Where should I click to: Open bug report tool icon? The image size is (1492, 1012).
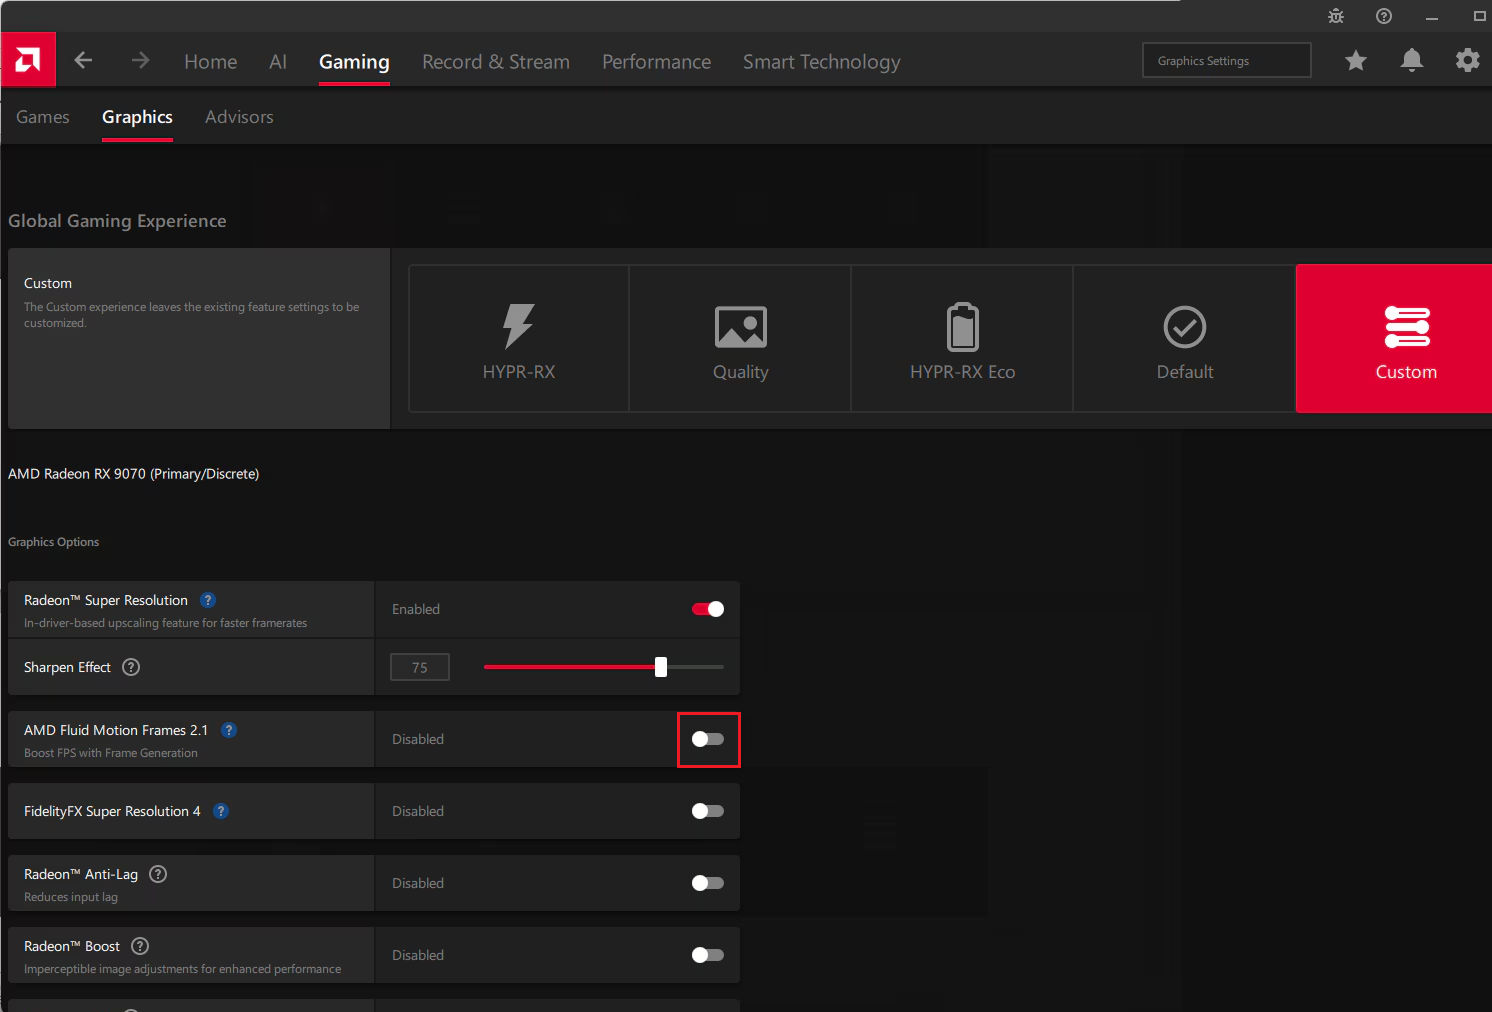1336,16
